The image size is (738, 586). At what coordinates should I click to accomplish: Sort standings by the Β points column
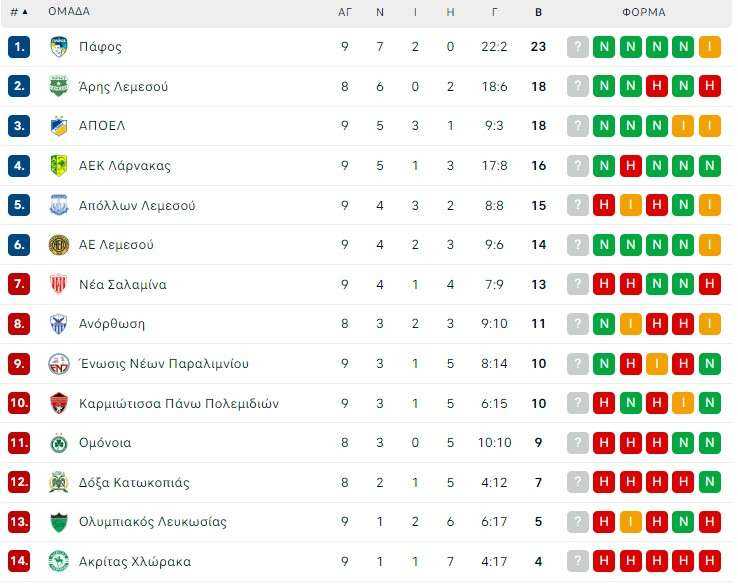click(538, 12)
